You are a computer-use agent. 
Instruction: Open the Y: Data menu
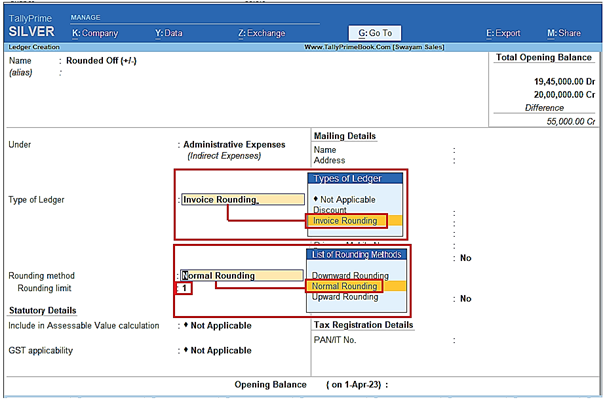pyautogui.click(x=169, y=33)
